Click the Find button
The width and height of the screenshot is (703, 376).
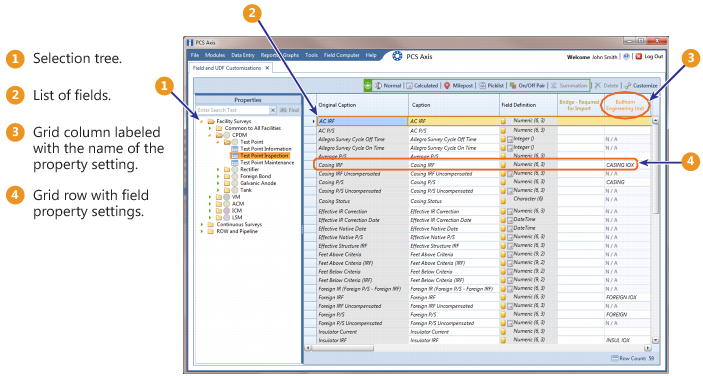pyautogui.click(x=289, y=110)
